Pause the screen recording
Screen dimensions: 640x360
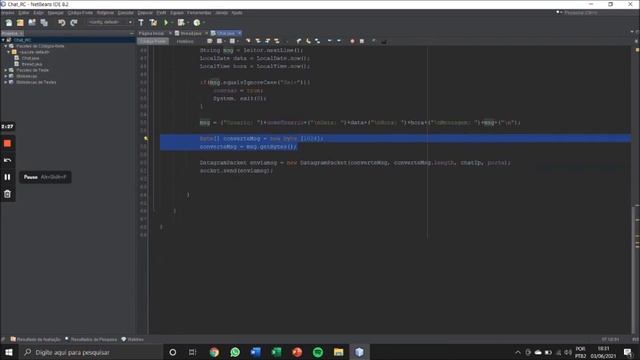(x=7, y=177)
